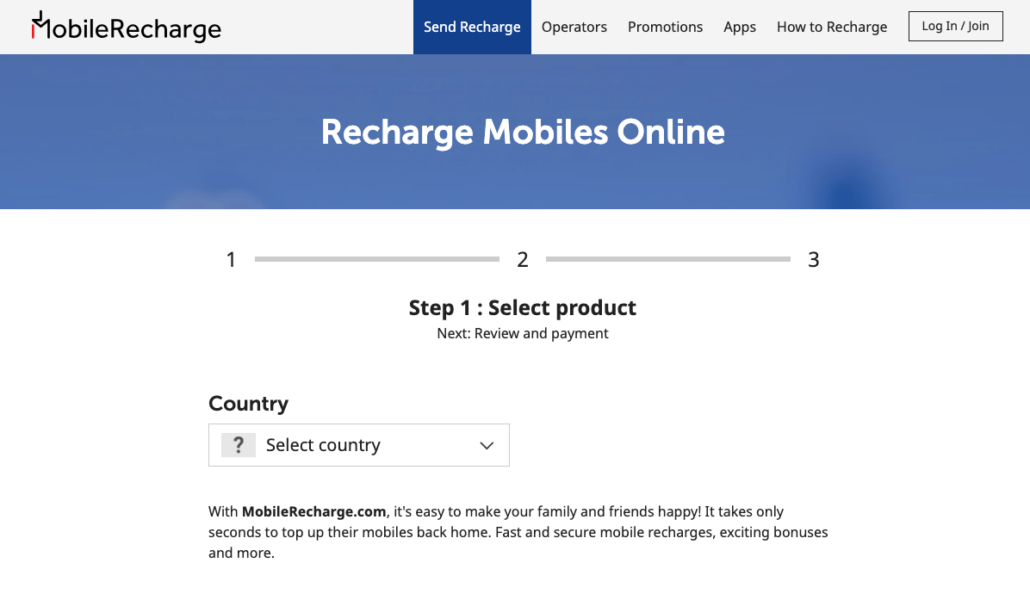Open How to Recharge page
The height and width of the screenshot is (600, 1030).
click(832, 27)
